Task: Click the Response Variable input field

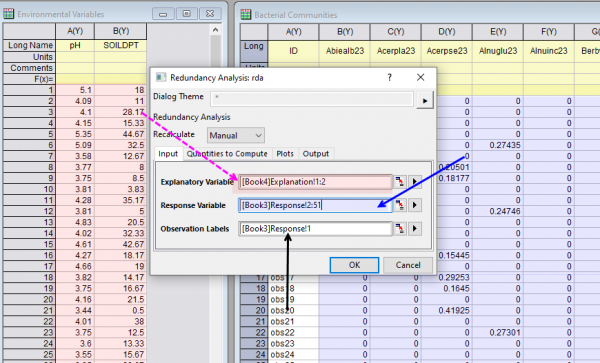Action: [x=315, y=205]
